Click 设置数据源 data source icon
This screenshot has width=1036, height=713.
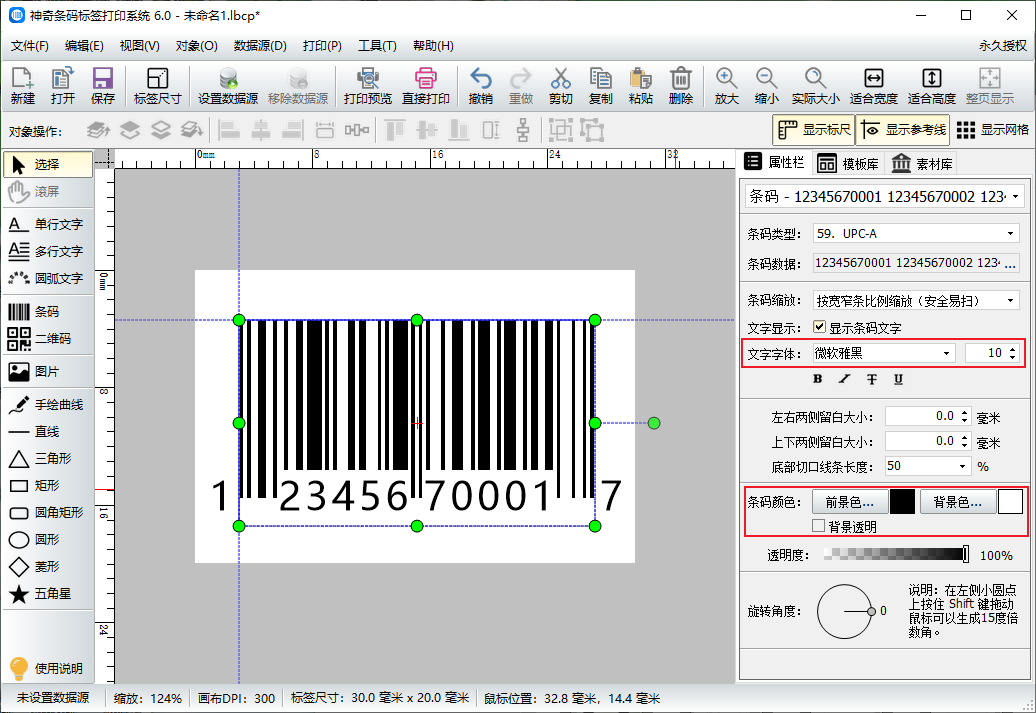[228, 86]
